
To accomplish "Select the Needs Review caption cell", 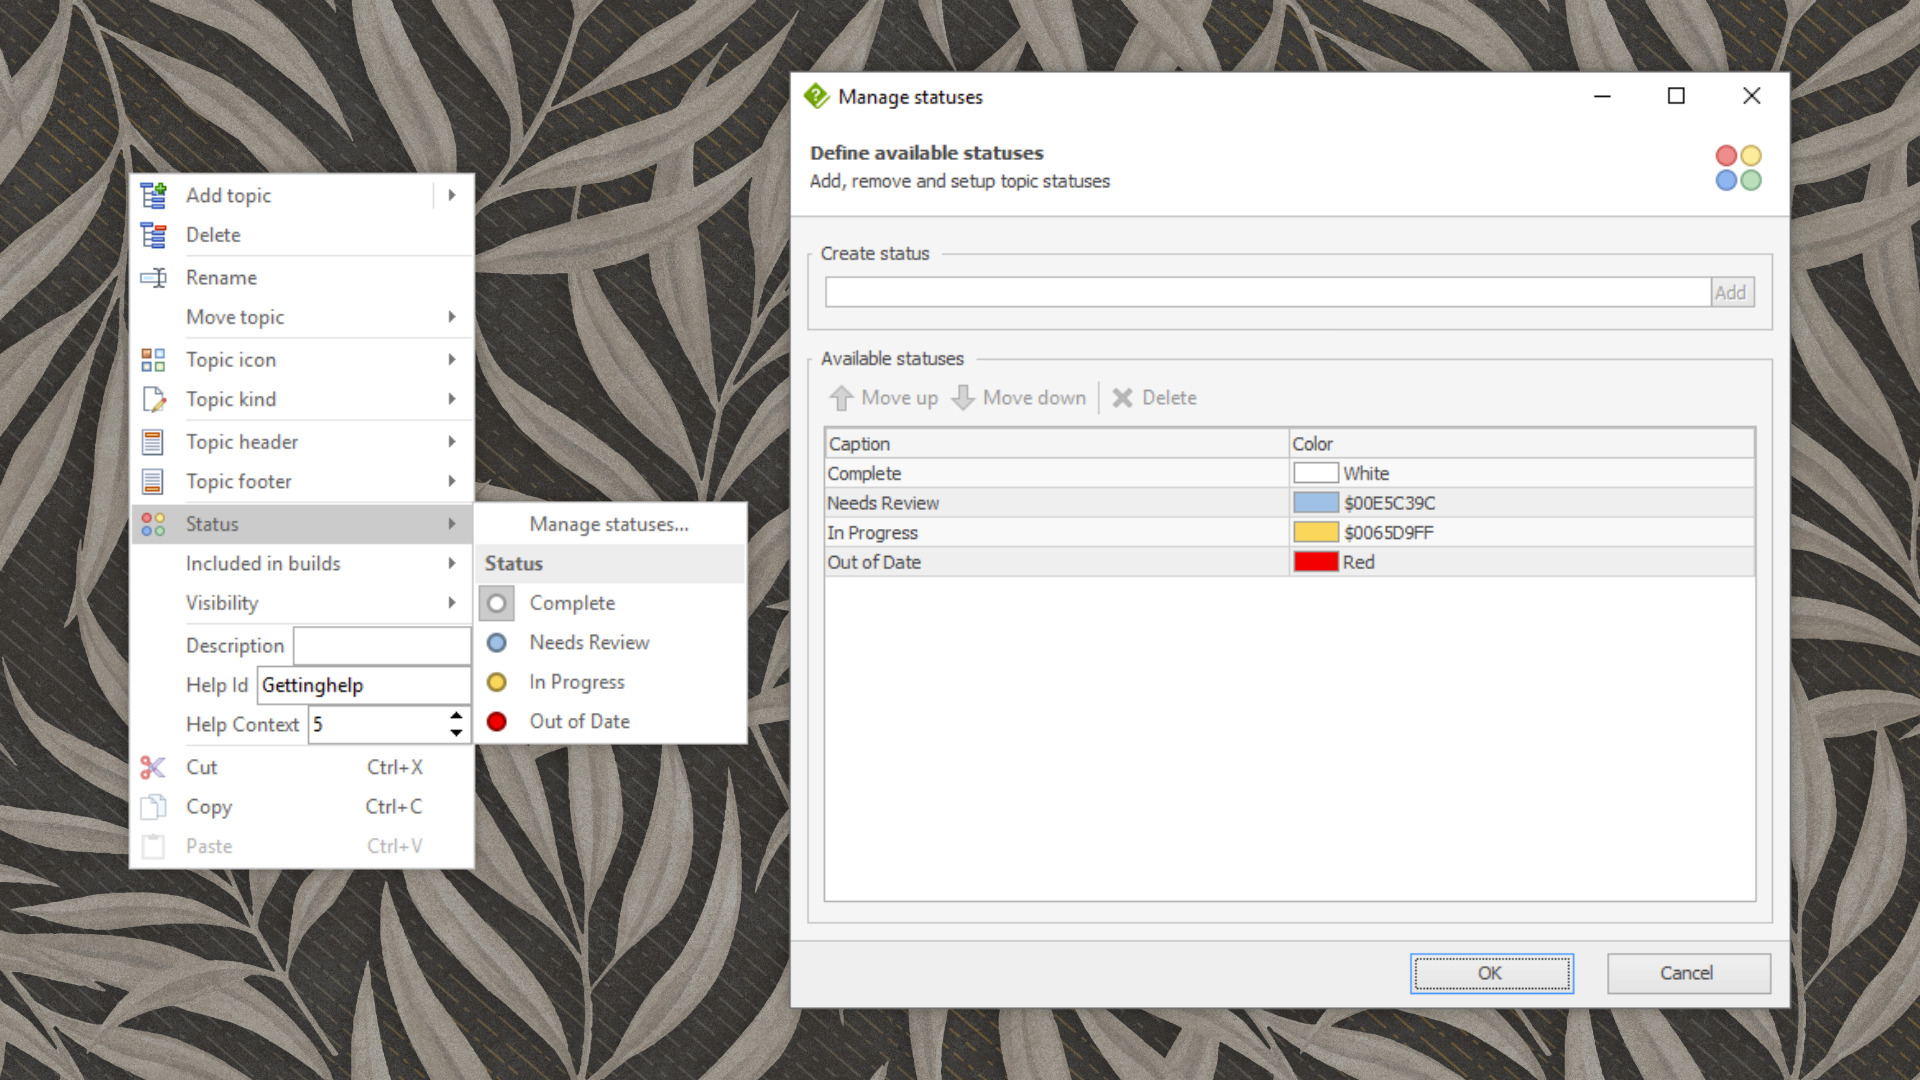I will 1057,503.
